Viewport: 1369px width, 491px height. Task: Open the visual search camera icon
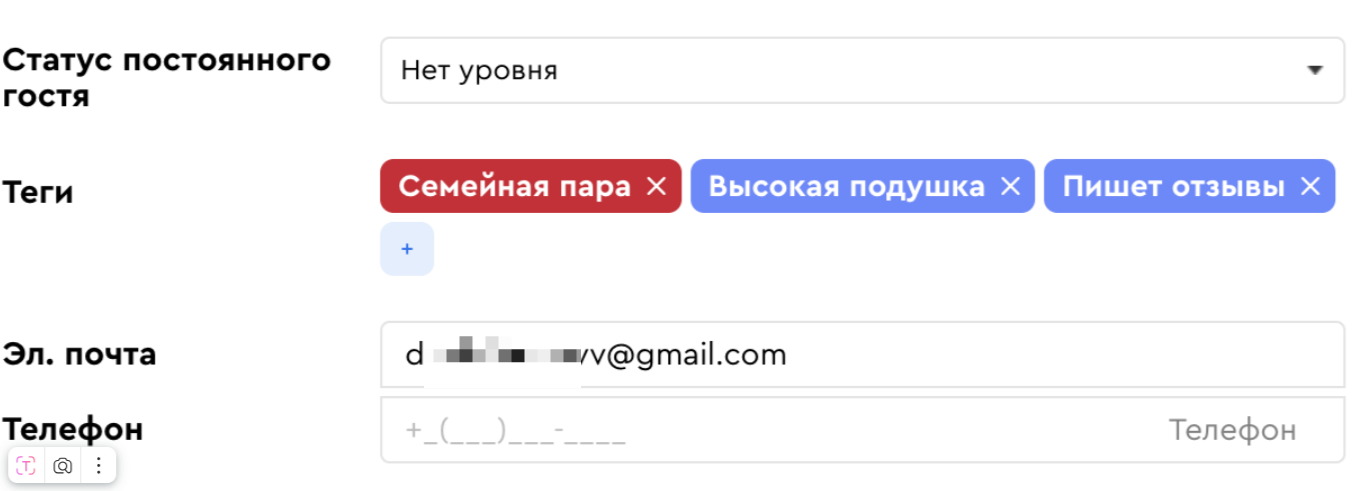[63, 465]
